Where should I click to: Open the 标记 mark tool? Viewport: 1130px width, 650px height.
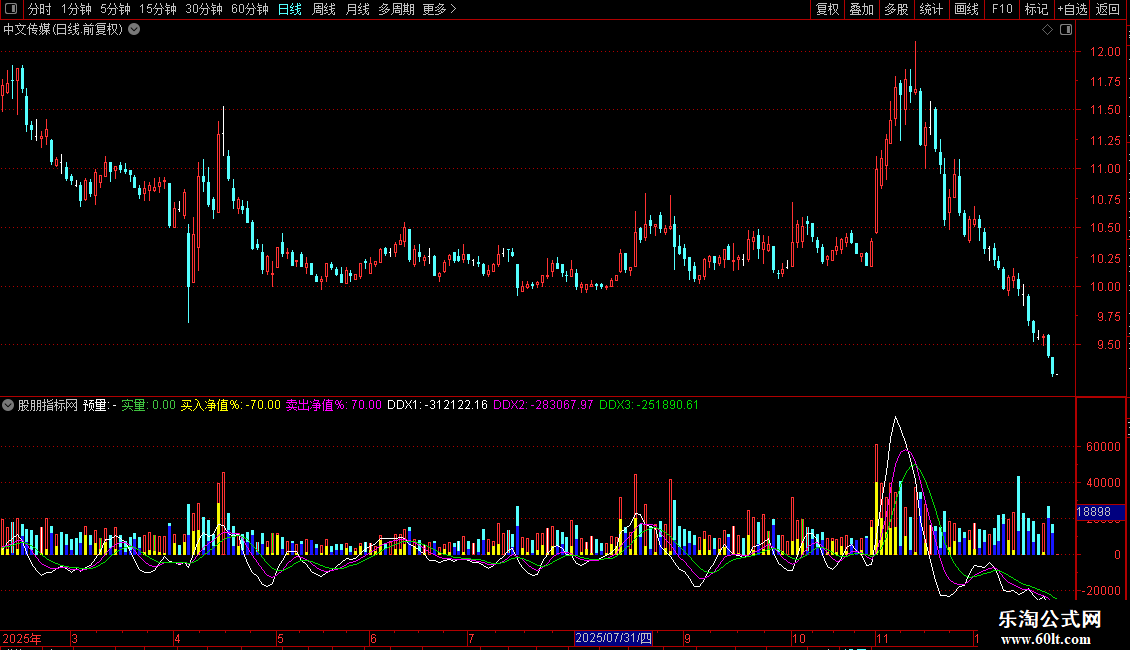click(x=1036, y=9)
